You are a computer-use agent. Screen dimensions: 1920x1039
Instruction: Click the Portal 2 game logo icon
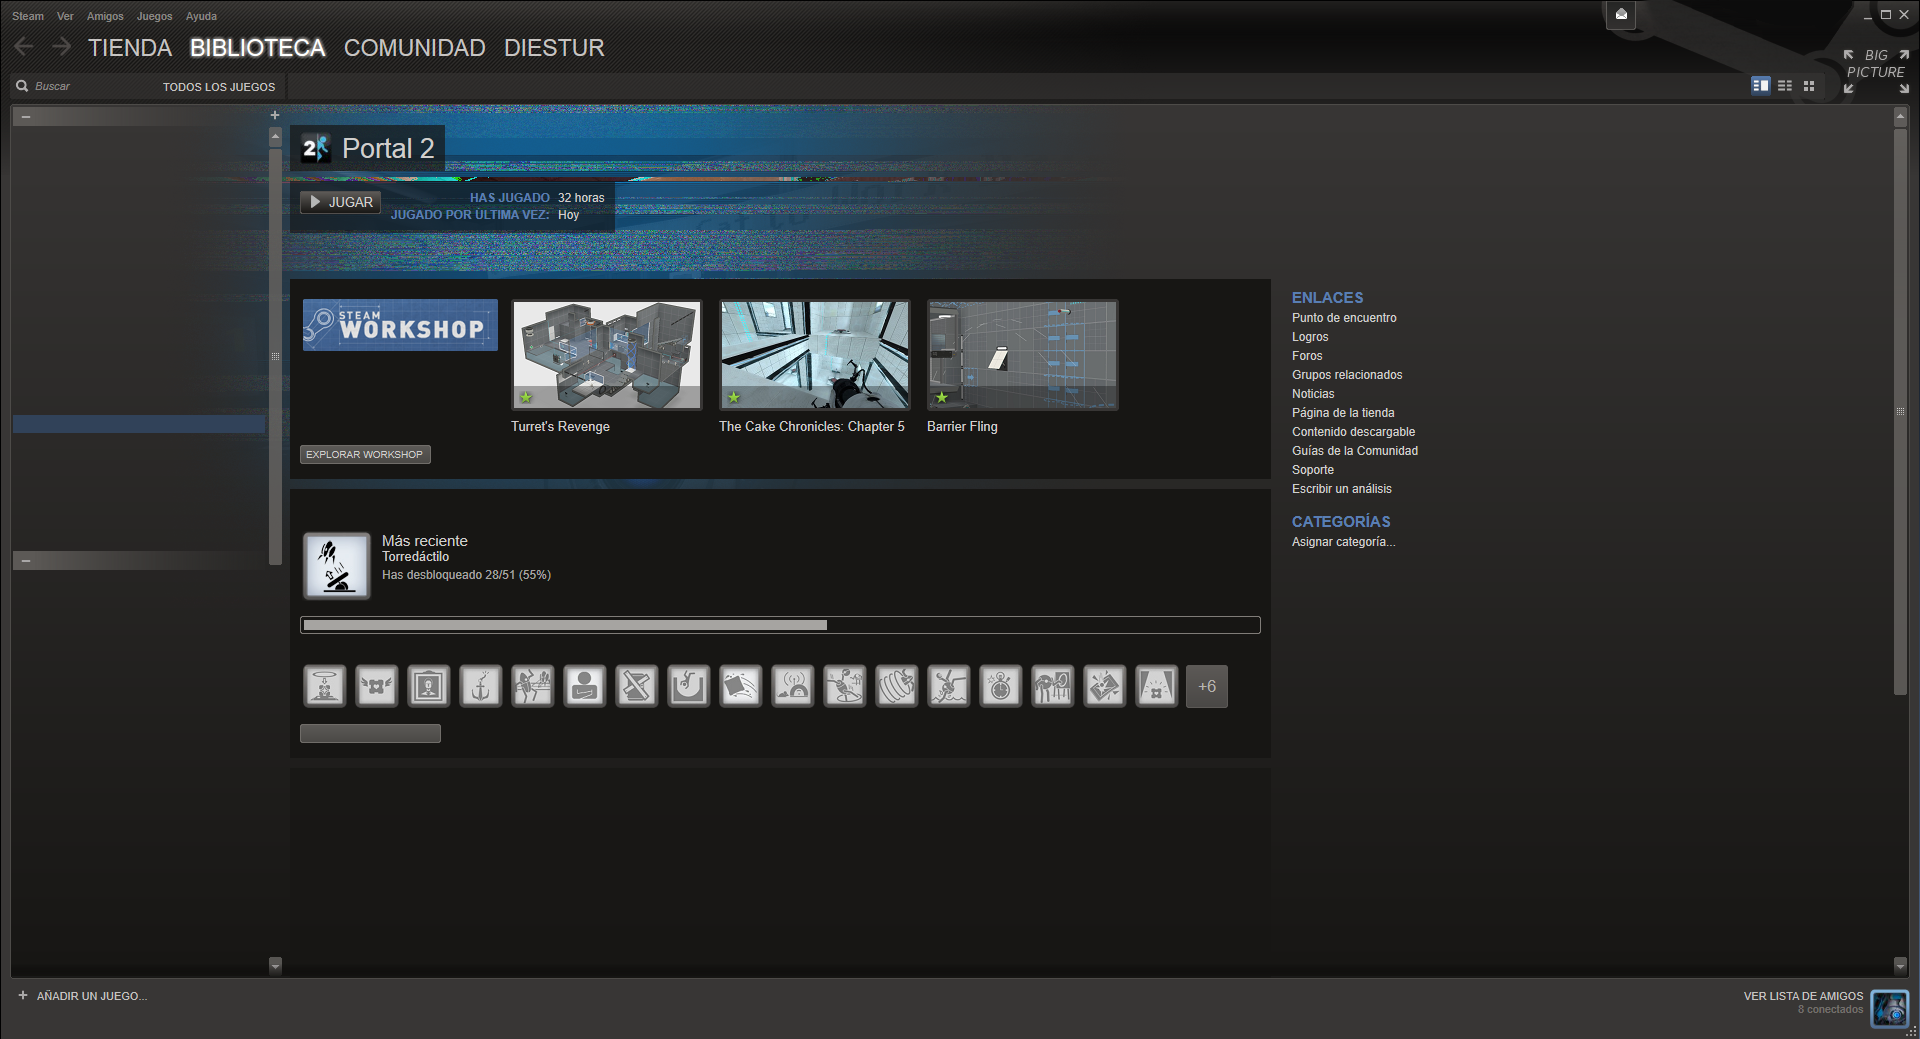click(x=316, y=148)
